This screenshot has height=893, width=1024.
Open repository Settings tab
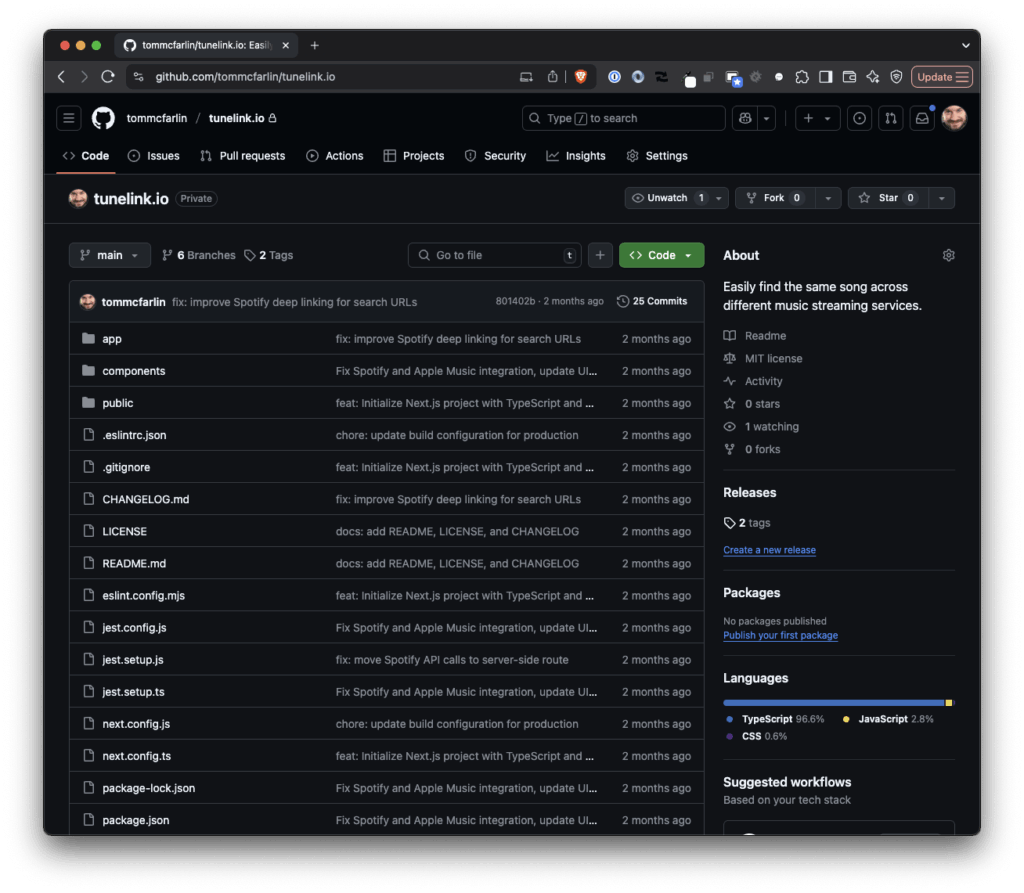pos(657,156)
